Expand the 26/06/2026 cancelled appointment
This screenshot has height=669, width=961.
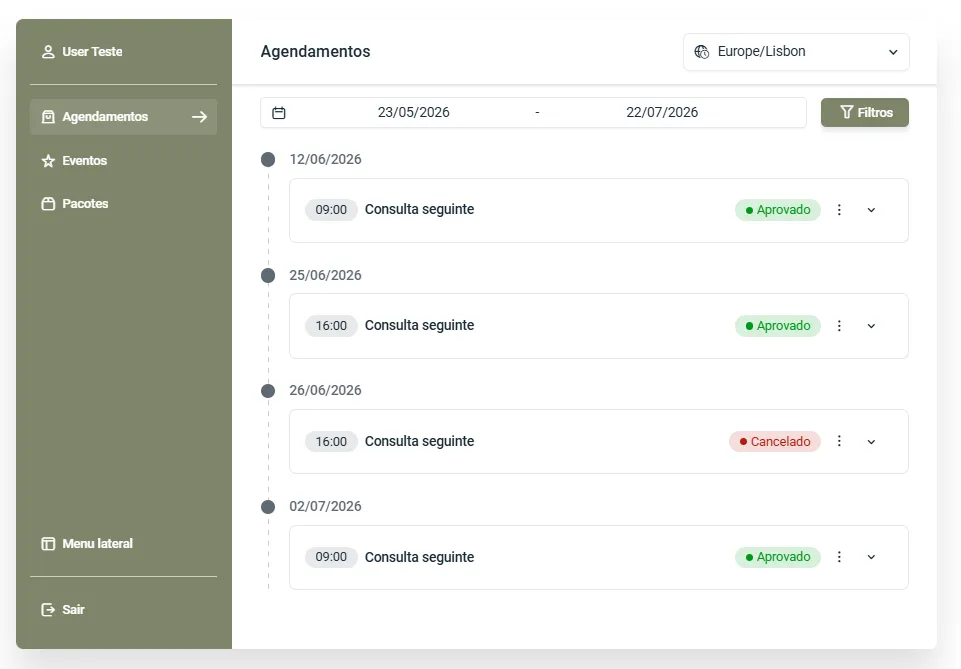[x=871, y=442]
